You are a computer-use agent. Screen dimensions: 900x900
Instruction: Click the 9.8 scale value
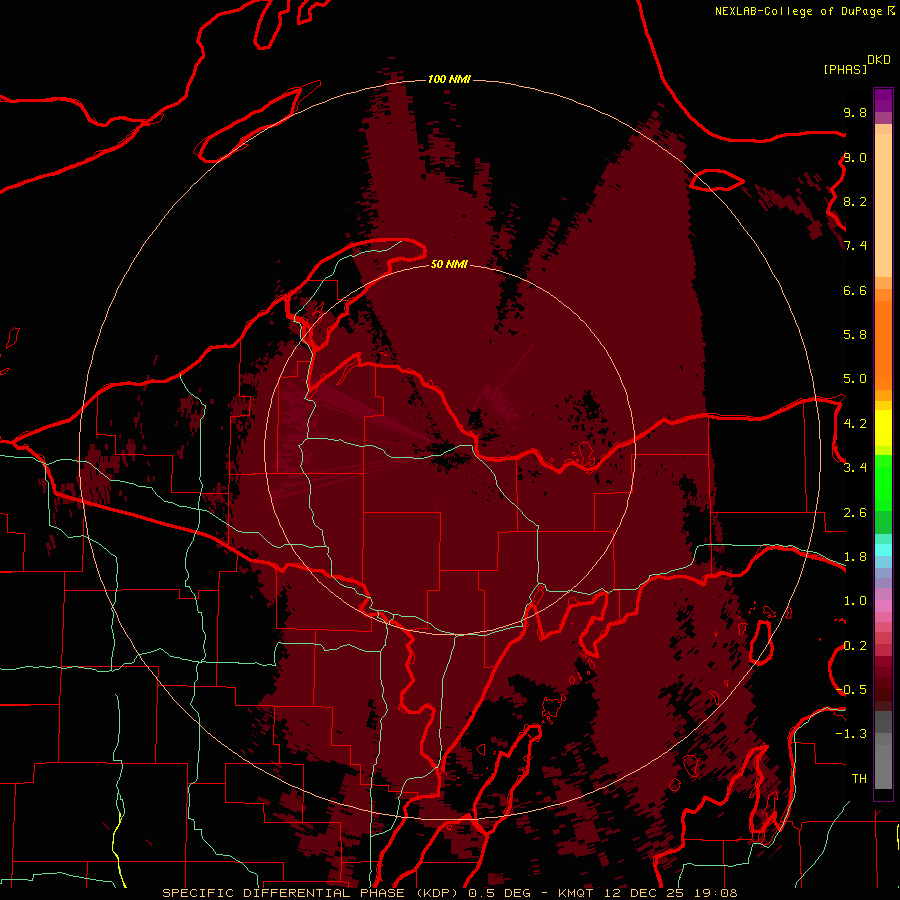pos(855,113)
